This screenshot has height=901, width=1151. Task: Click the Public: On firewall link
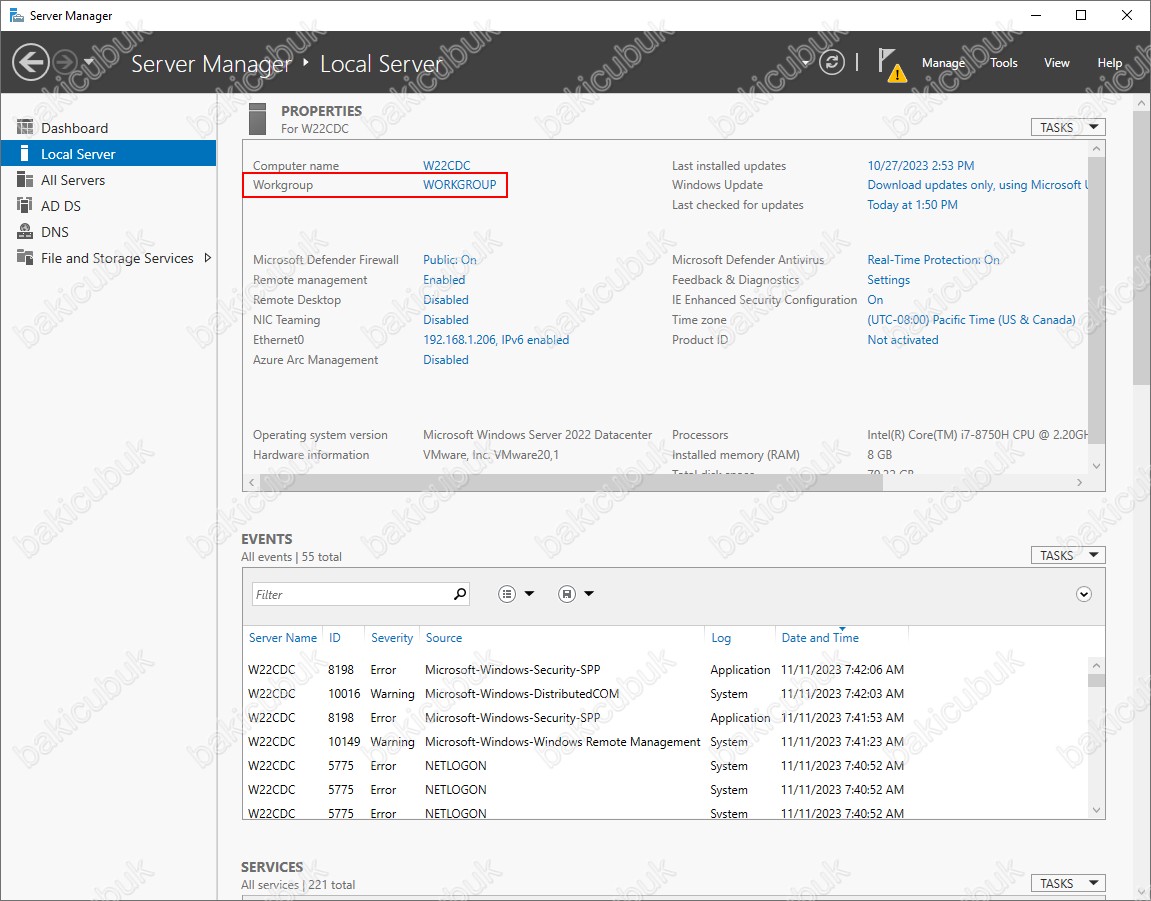(x=449, y=260)
